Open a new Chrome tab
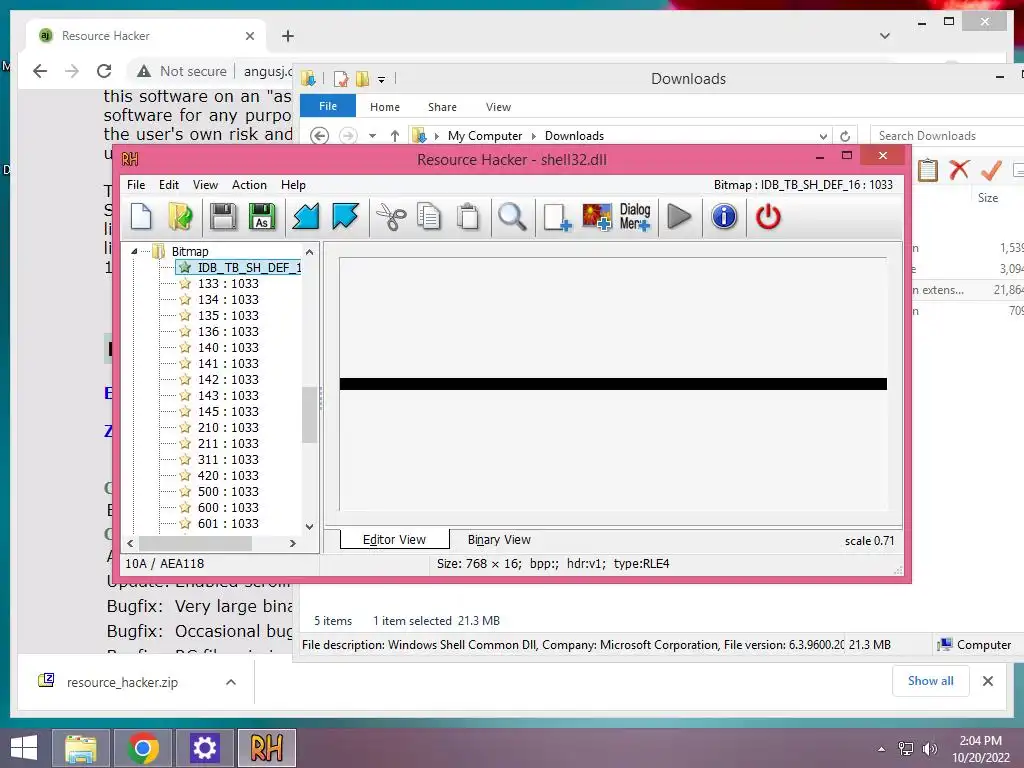Image resolution: width=1024 pixels, height=768 pixels. [288, 36]
